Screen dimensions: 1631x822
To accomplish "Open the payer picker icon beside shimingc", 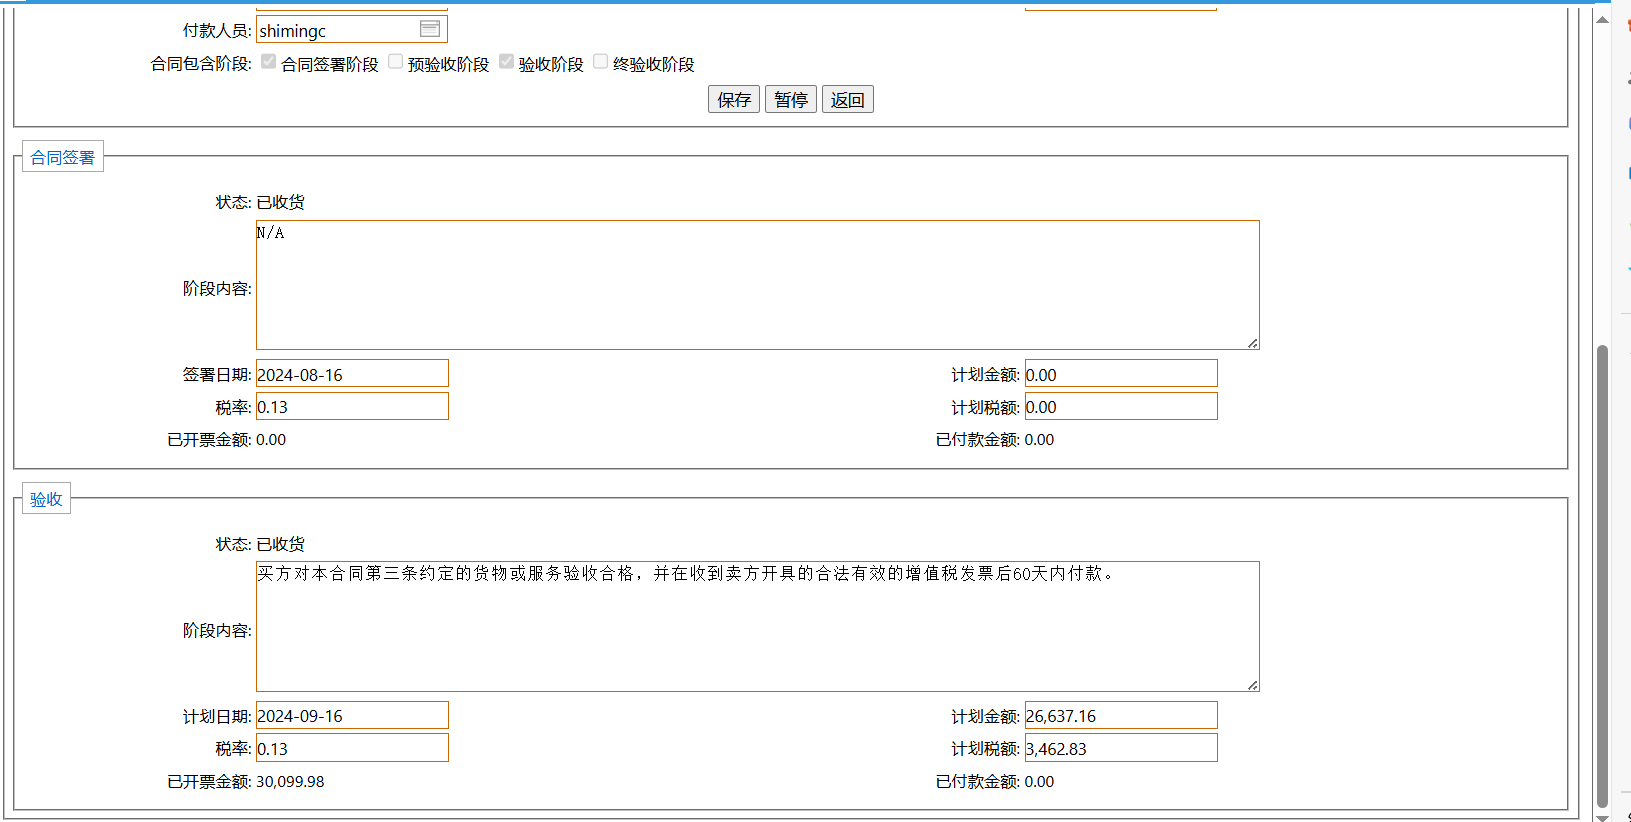I will [430, 29].
